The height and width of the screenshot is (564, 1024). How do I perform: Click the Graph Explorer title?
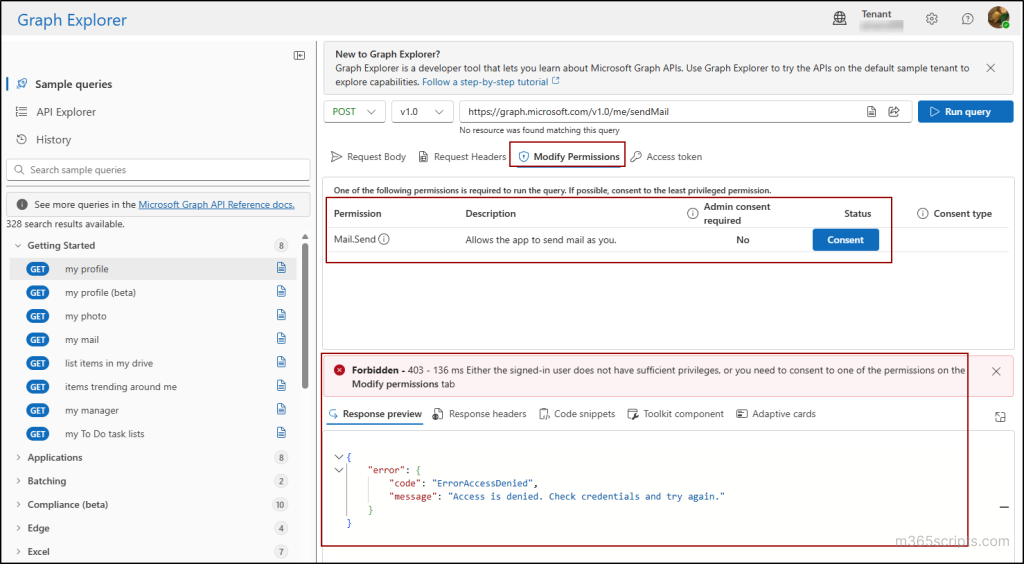[72, 20]
